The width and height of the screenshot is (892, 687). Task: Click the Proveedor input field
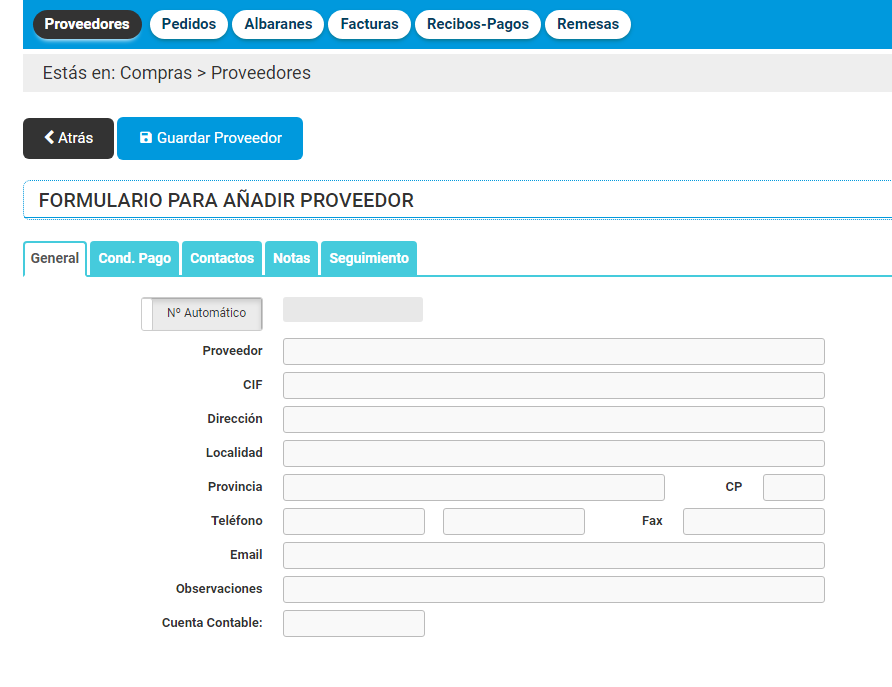pos(553,351)
